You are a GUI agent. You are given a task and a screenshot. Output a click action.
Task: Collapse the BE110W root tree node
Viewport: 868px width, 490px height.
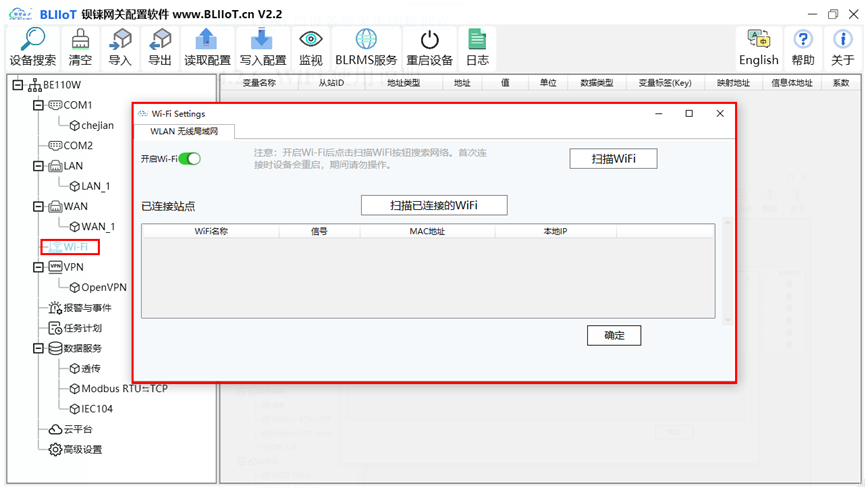[18, 85]
